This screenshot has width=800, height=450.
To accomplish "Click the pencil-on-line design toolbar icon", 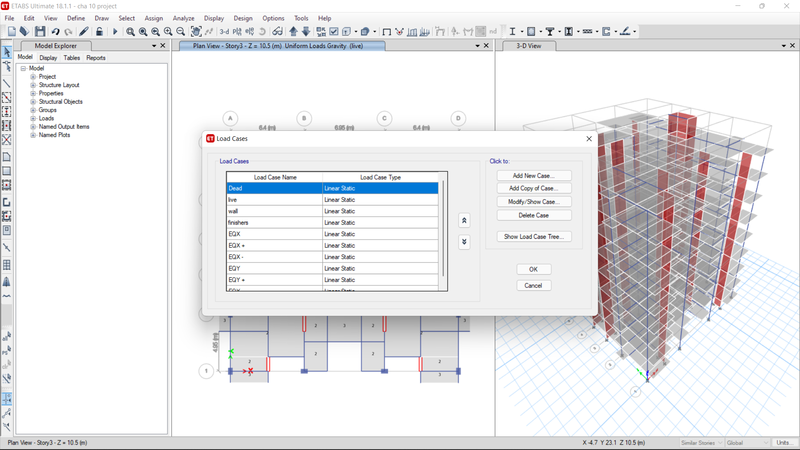I will 624,32.
